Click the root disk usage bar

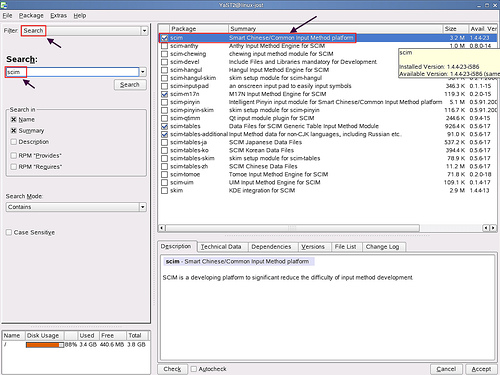tap(45, 345)
